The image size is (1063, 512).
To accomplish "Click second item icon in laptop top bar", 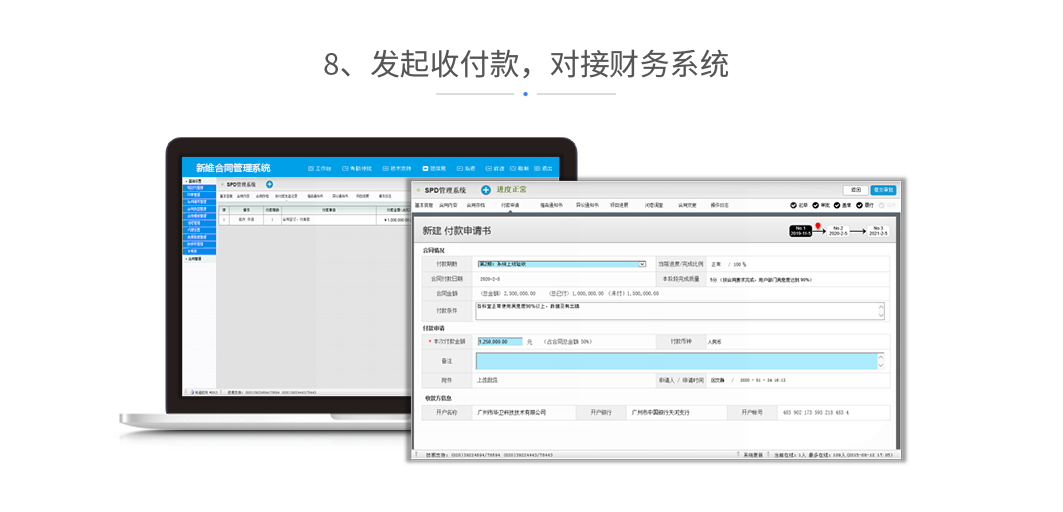I will point(345,168).
